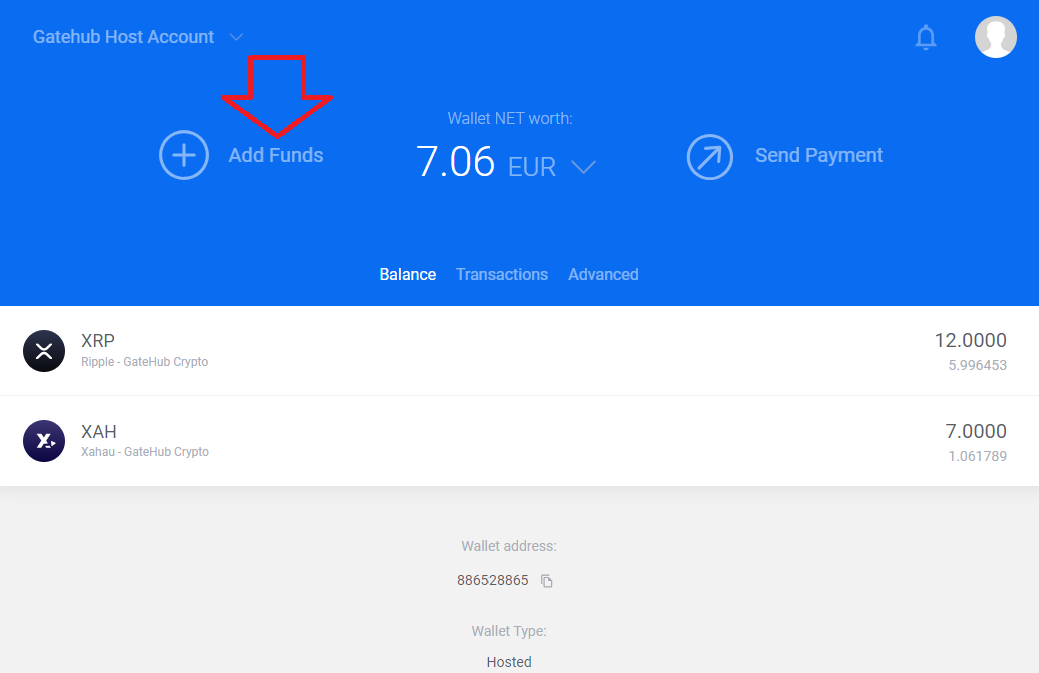Screen dimensions: 1039x673
Task: Open the XAH balance row
Action: pos(519,441)
